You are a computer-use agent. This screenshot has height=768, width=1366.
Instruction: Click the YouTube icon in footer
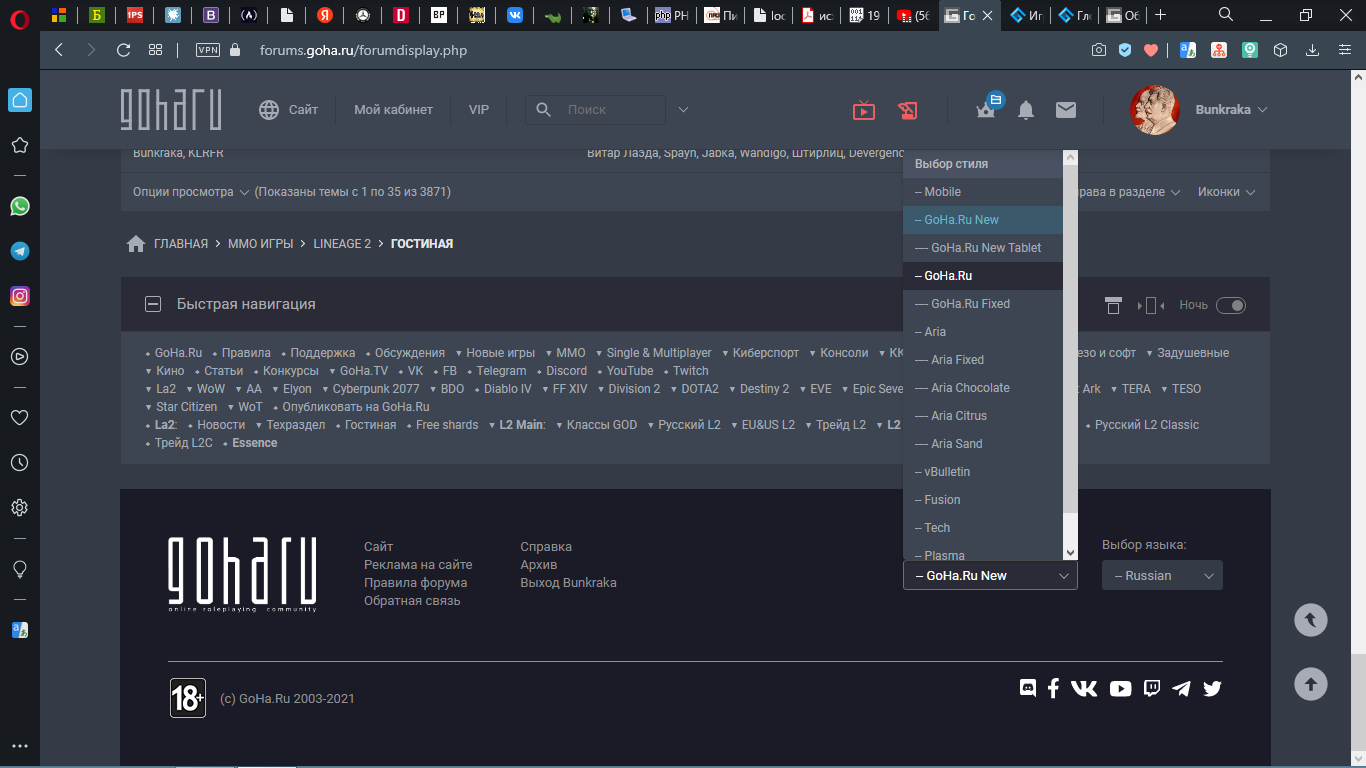(1120, 688)
